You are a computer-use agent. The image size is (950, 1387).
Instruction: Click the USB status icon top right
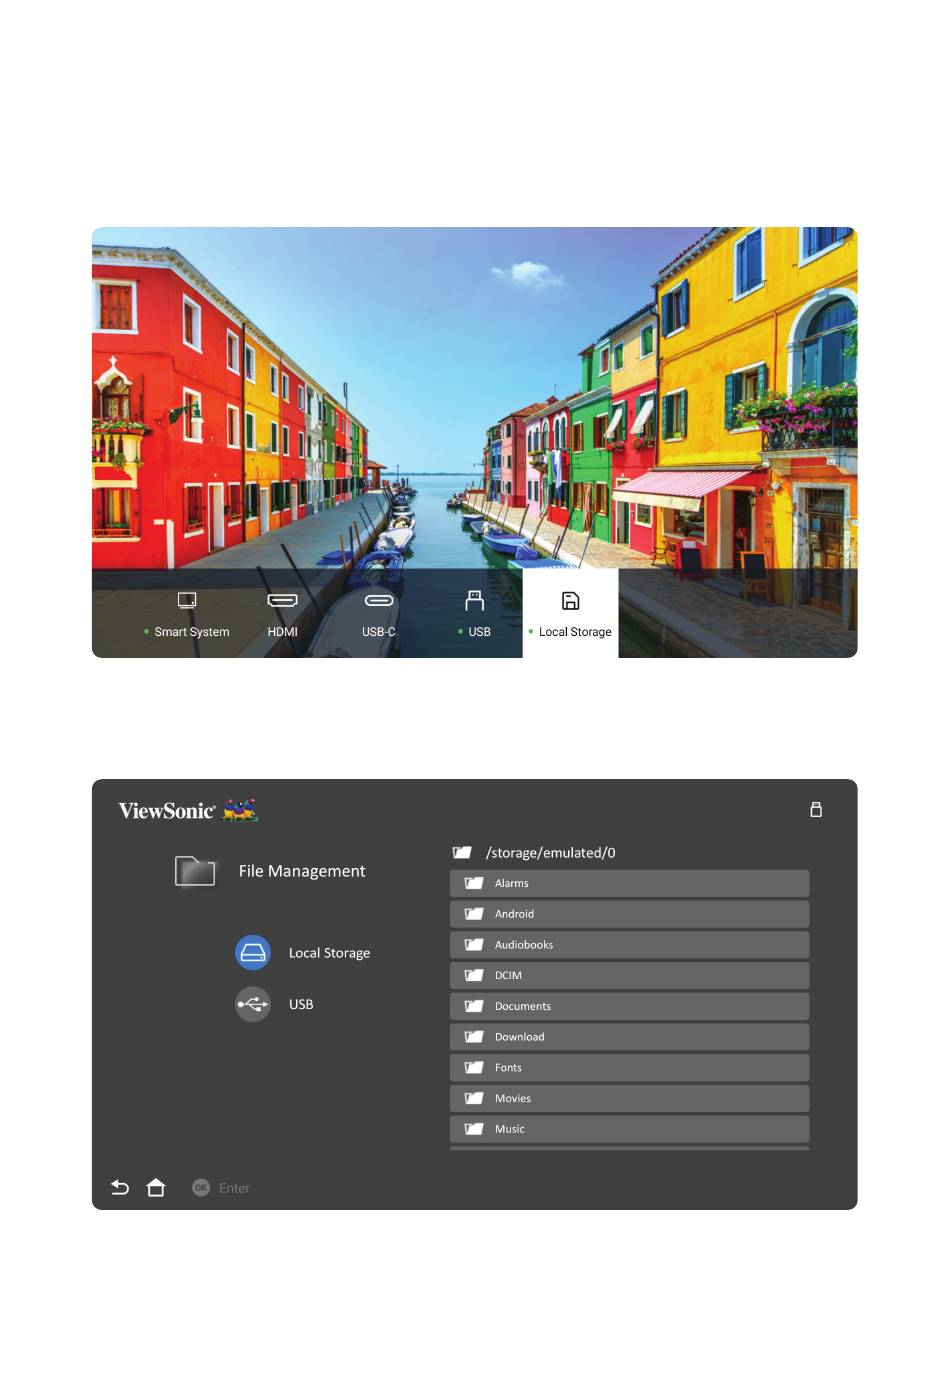816,809
